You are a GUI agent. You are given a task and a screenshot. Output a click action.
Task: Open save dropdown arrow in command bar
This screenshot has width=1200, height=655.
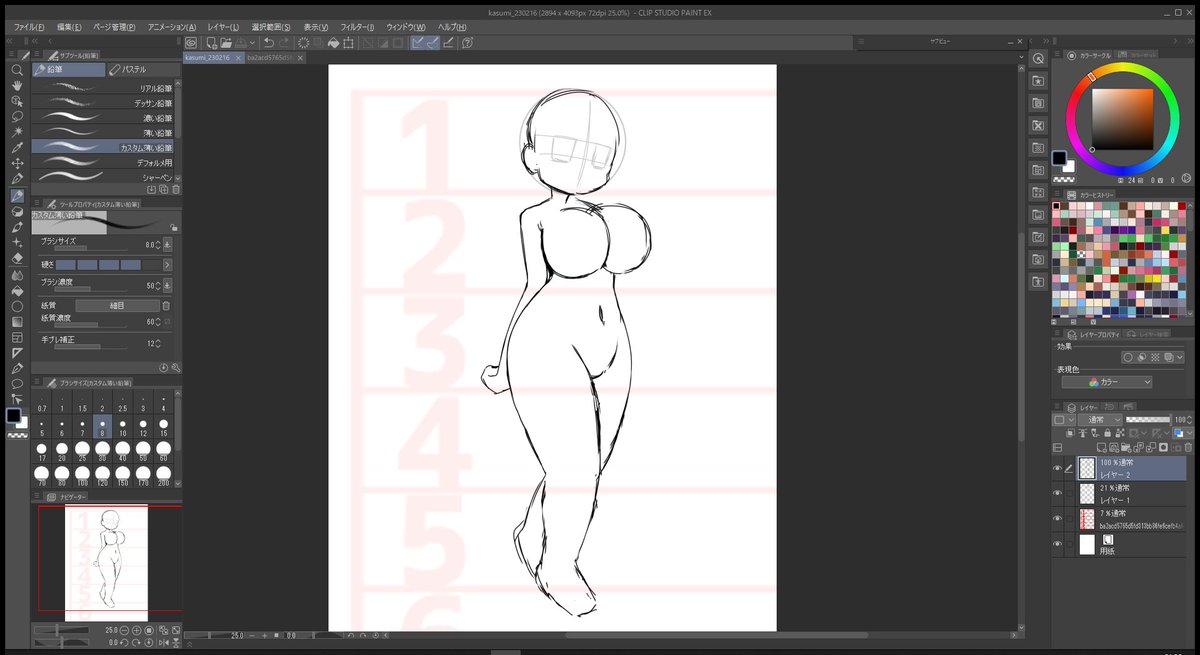click(x=252, y=43)
